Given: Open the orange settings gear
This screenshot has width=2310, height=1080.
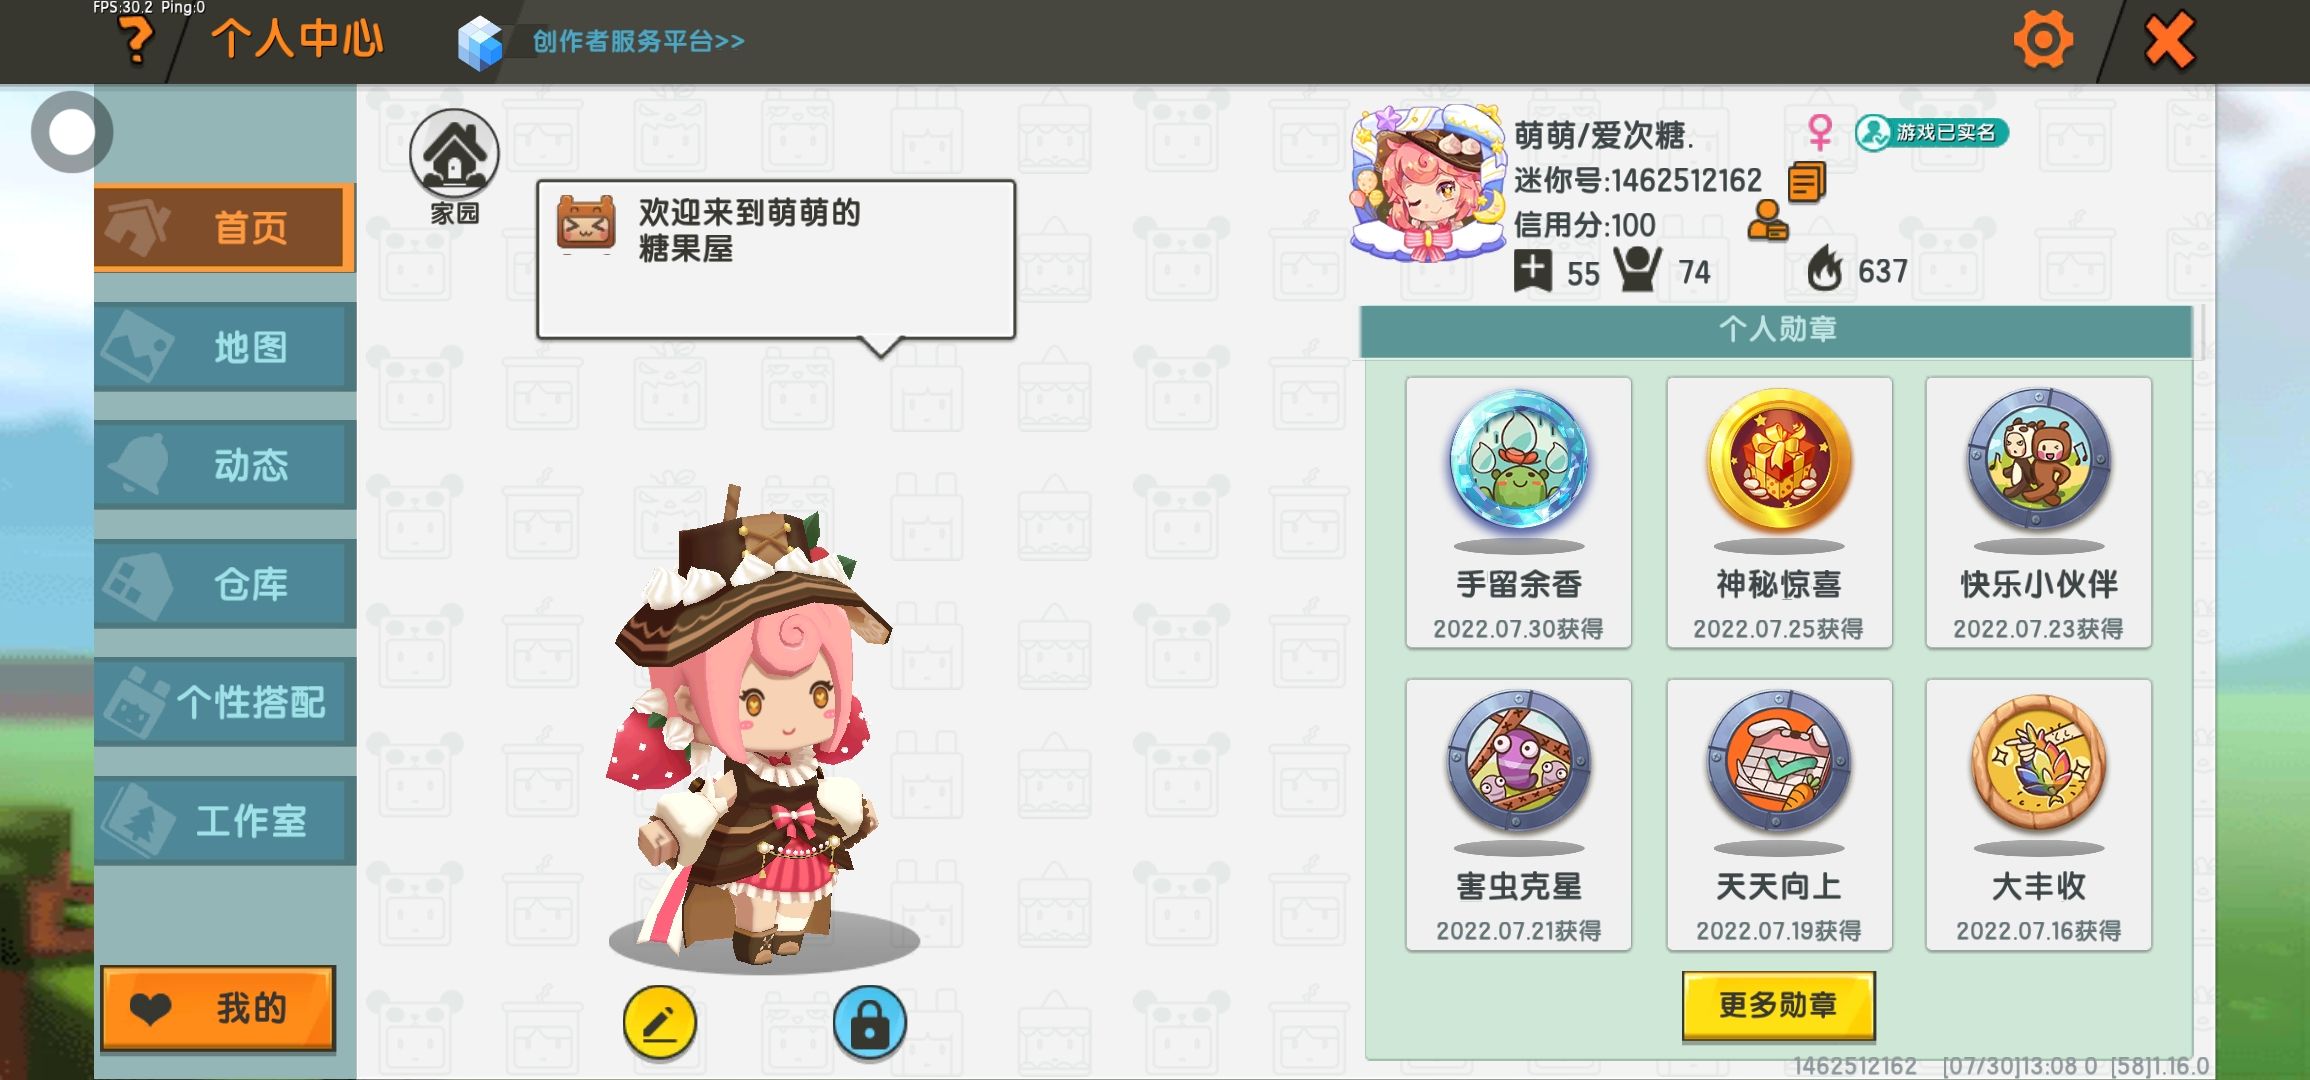Looking at the screenshot, I should pyautogui.click(x=2042, y=40).
